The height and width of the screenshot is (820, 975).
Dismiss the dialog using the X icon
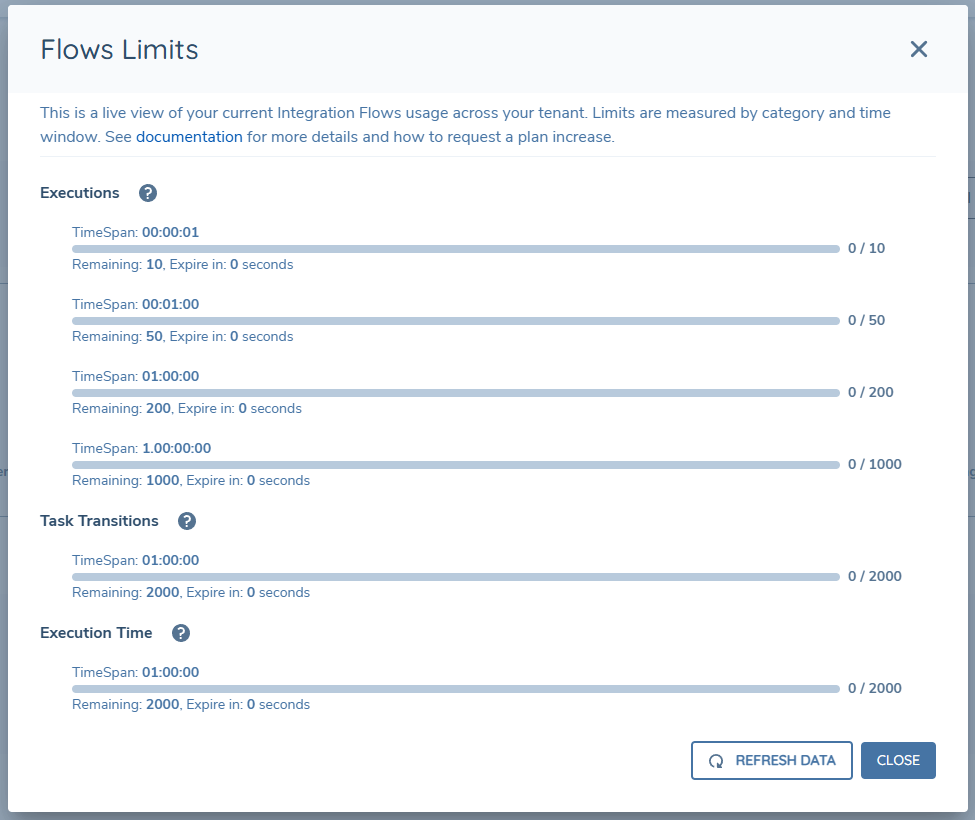[x=918, y=48]
